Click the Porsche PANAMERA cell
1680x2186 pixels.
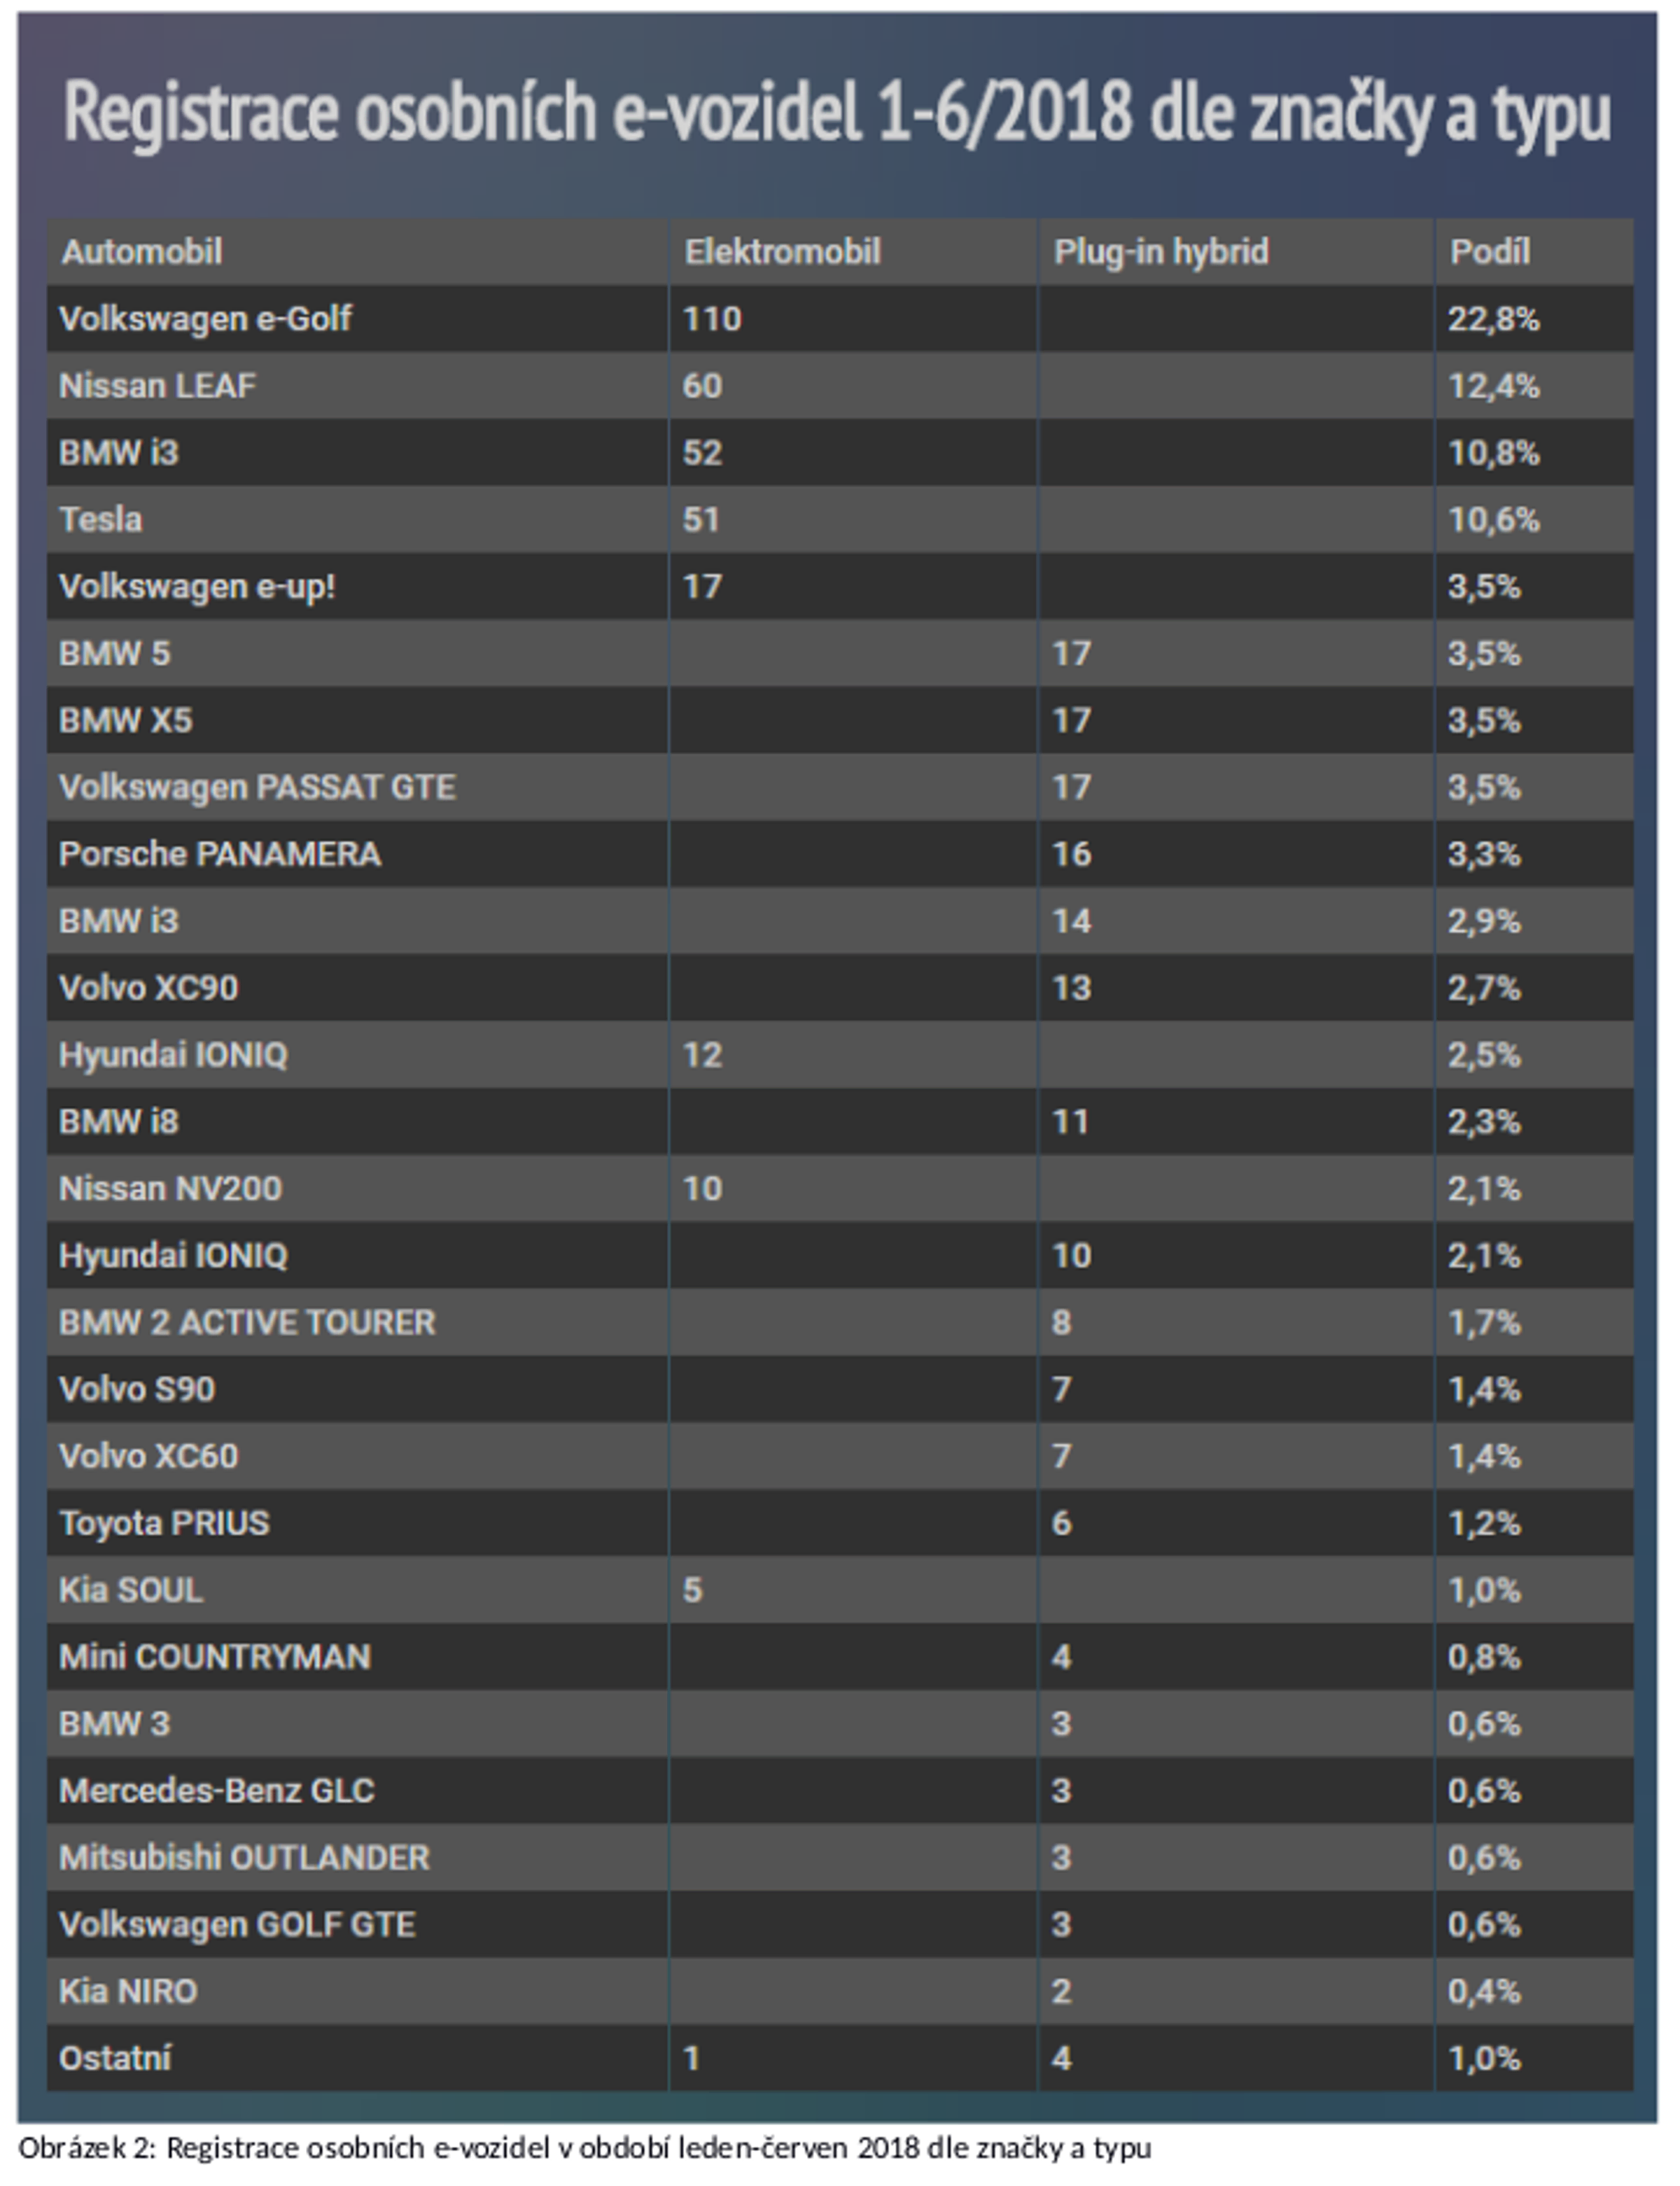tap(219, 854)
